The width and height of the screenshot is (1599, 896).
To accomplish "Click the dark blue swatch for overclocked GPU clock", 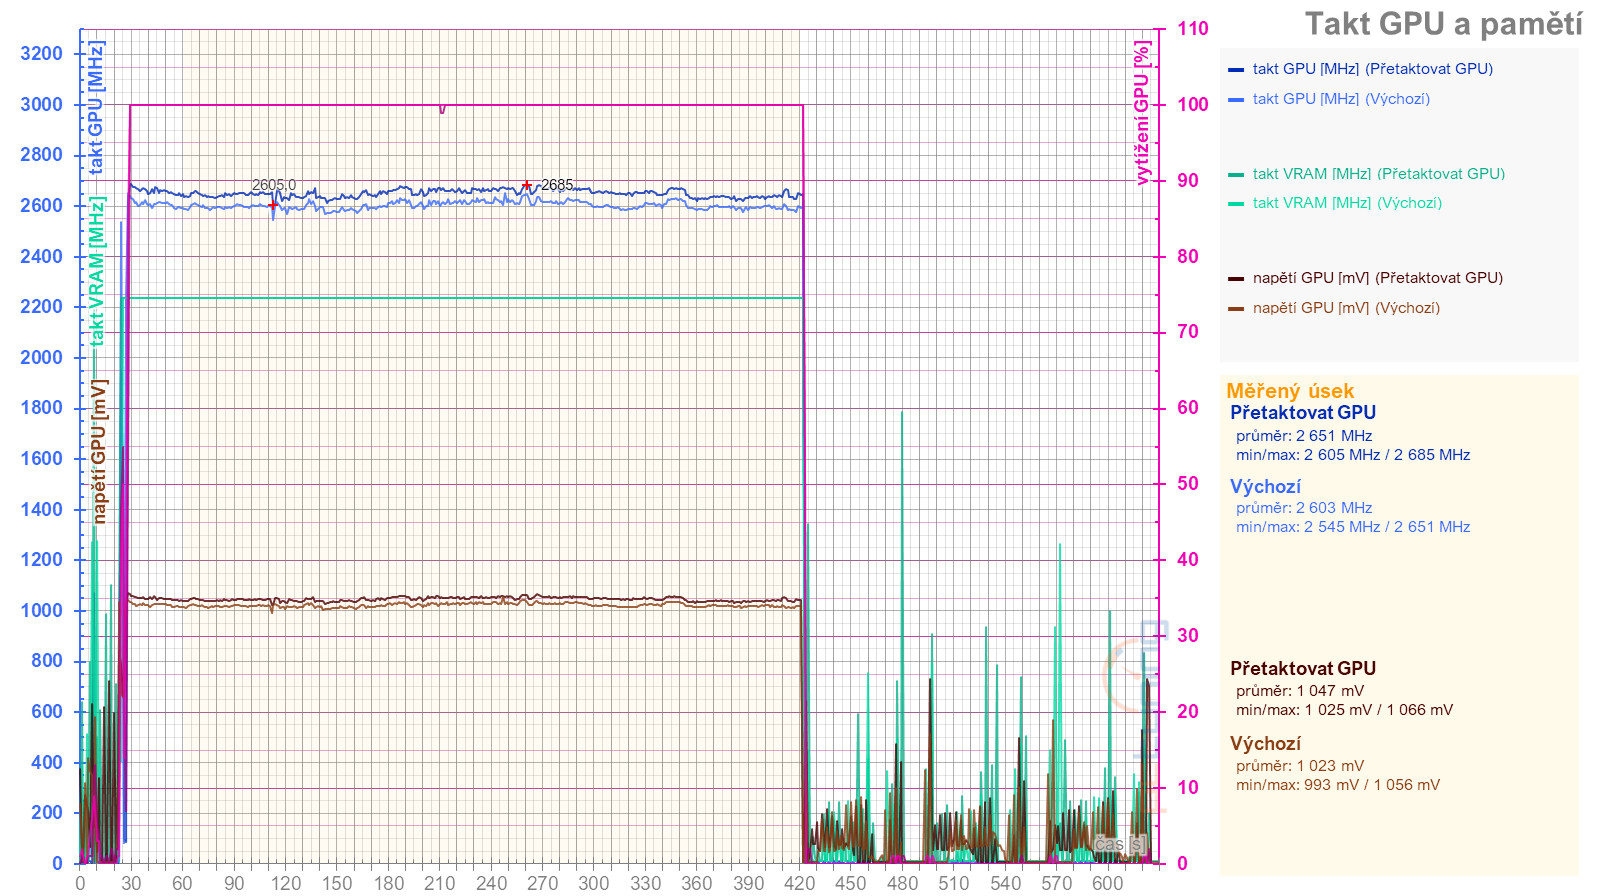I will click(1236, 70).
